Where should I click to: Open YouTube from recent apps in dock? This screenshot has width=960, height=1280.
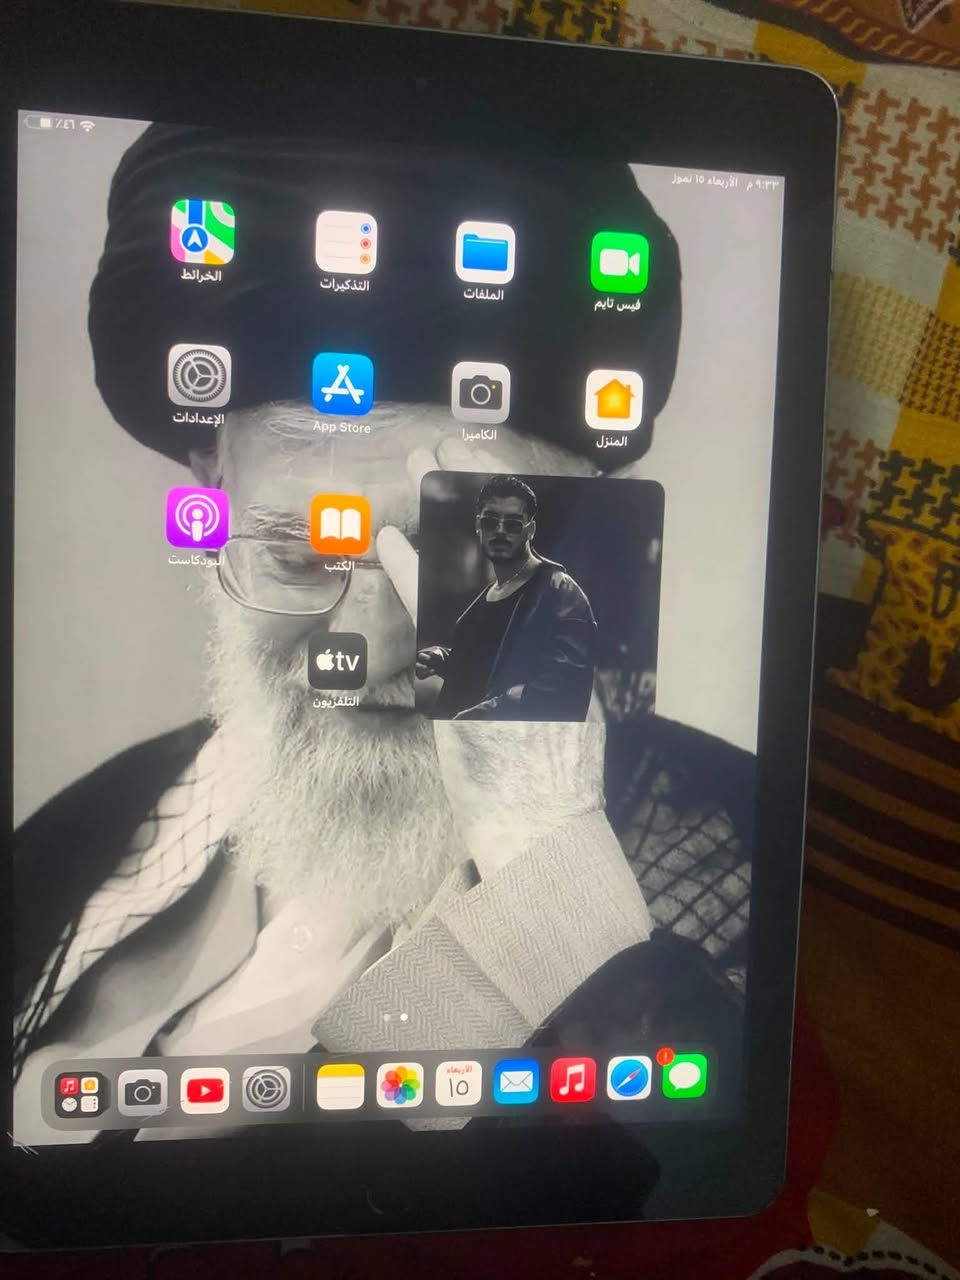click(x=205, y=1091)
